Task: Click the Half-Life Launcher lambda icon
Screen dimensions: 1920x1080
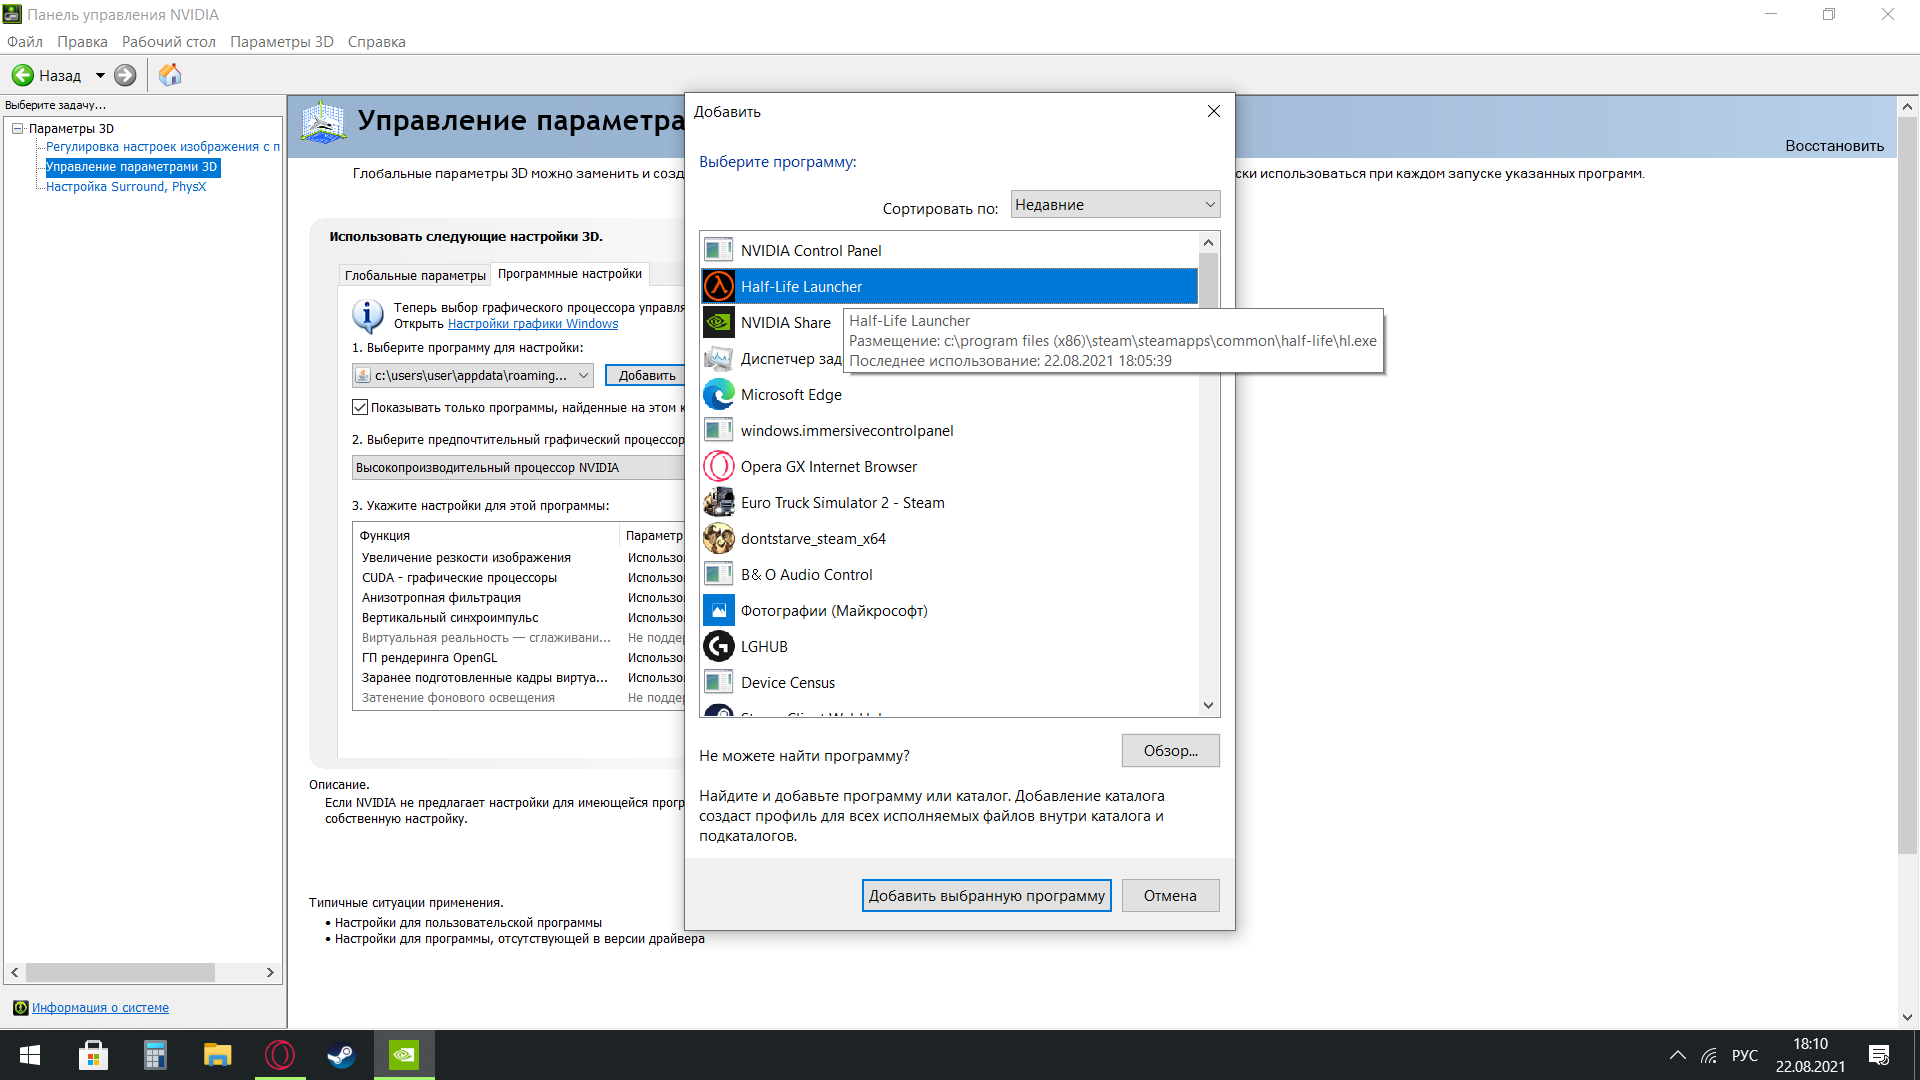Action: 718,287
